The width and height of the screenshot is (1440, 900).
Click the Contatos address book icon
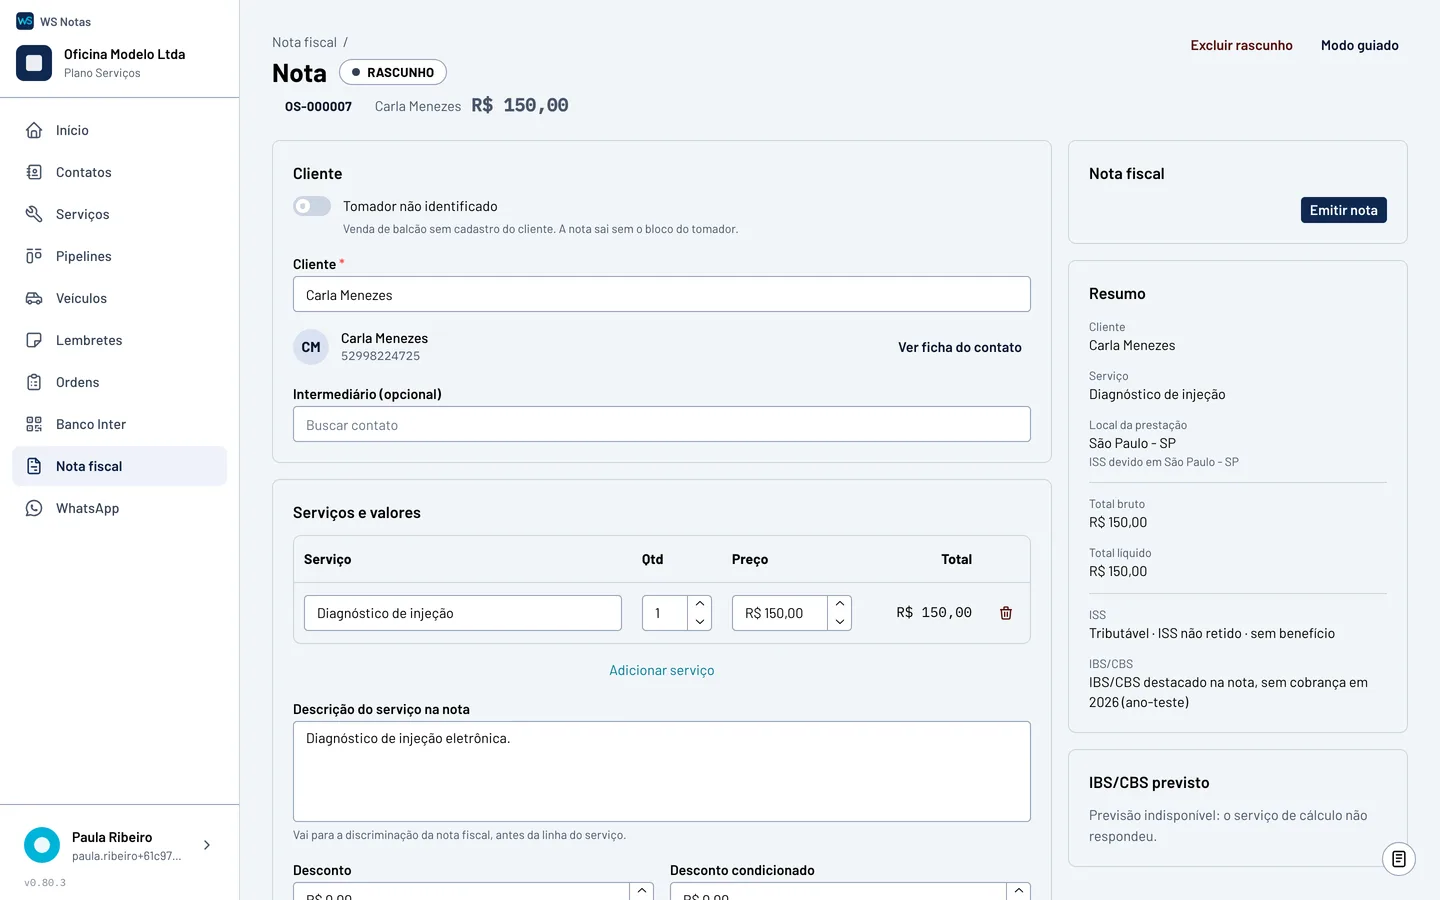point(34,172)
